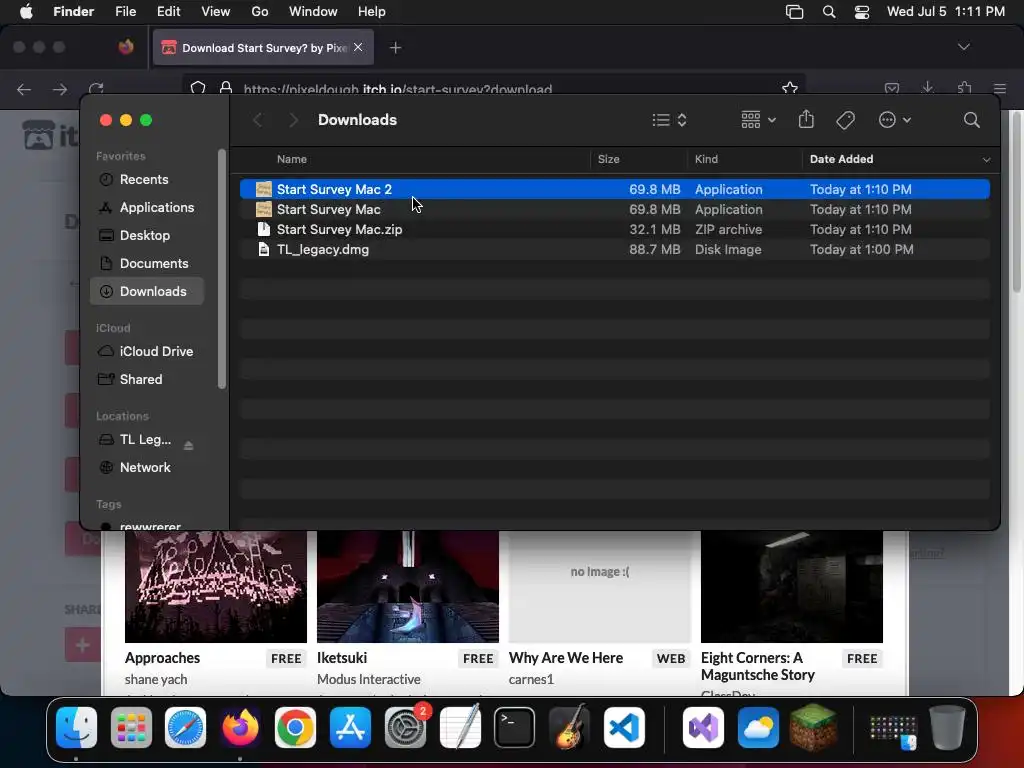
Task: Open the View menu
Action: tap(216, 12)
